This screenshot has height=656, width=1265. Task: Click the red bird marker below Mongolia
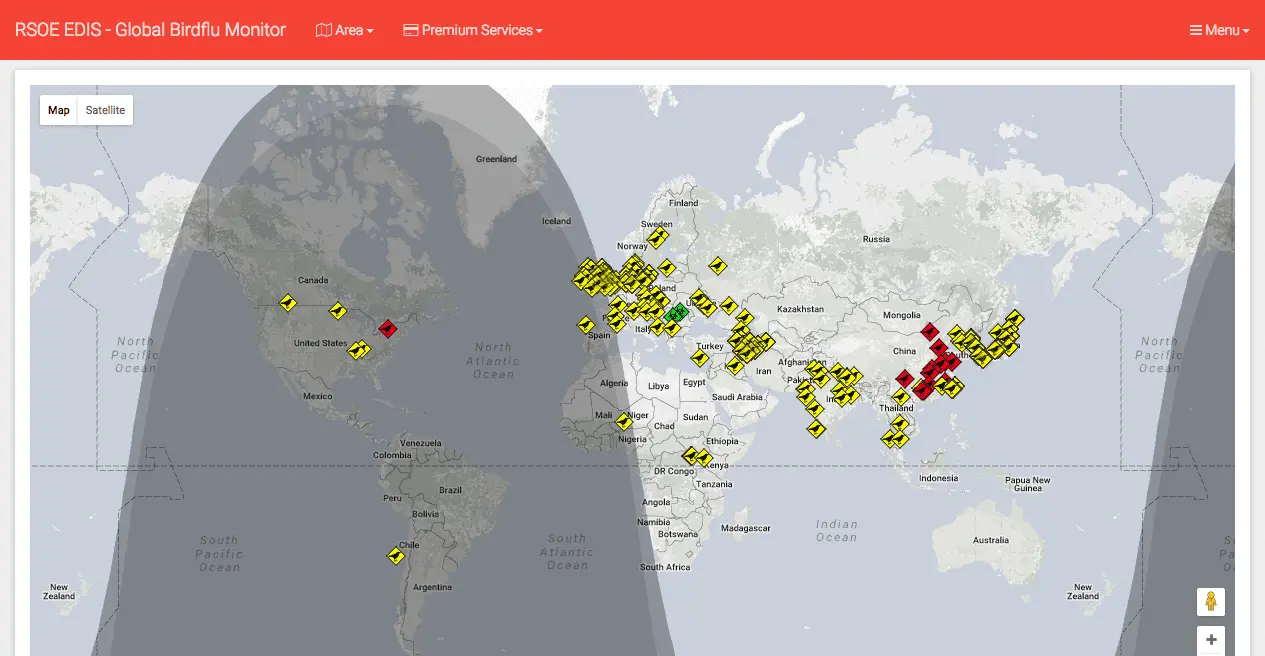pos(929,331)
